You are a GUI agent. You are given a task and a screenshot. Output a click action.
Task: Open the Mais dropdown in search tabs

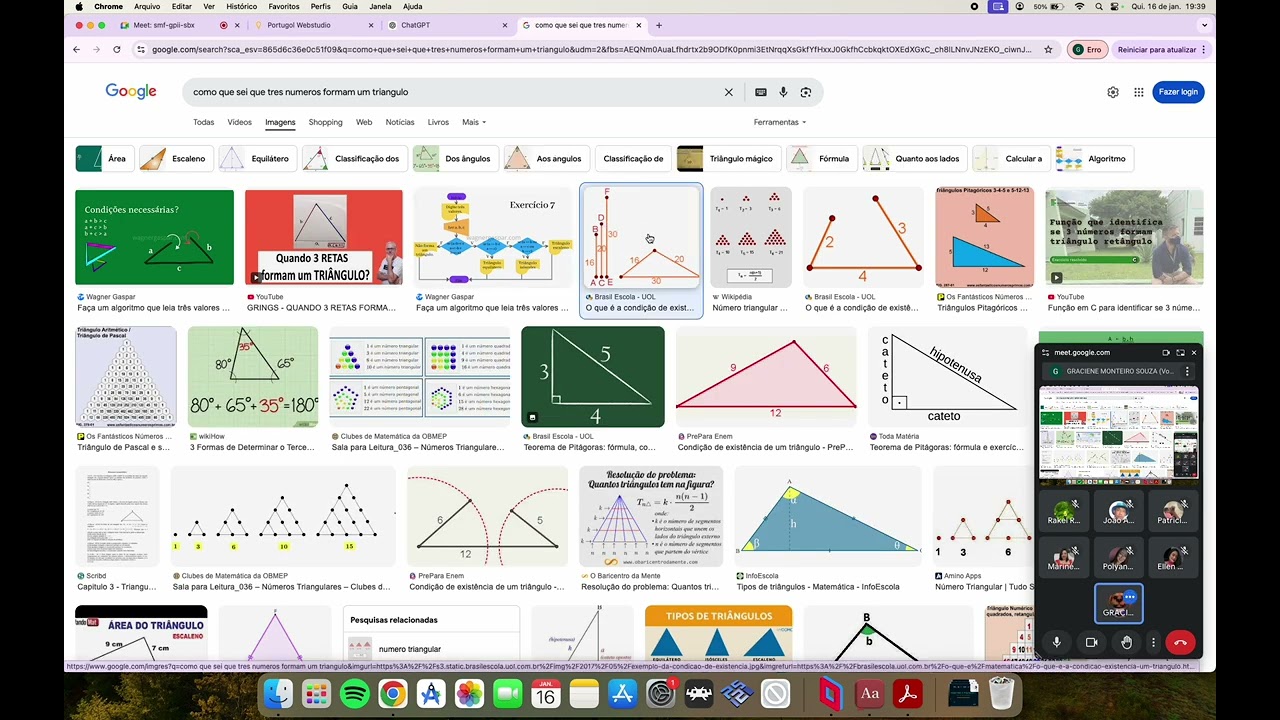click(x=474, y=122)
